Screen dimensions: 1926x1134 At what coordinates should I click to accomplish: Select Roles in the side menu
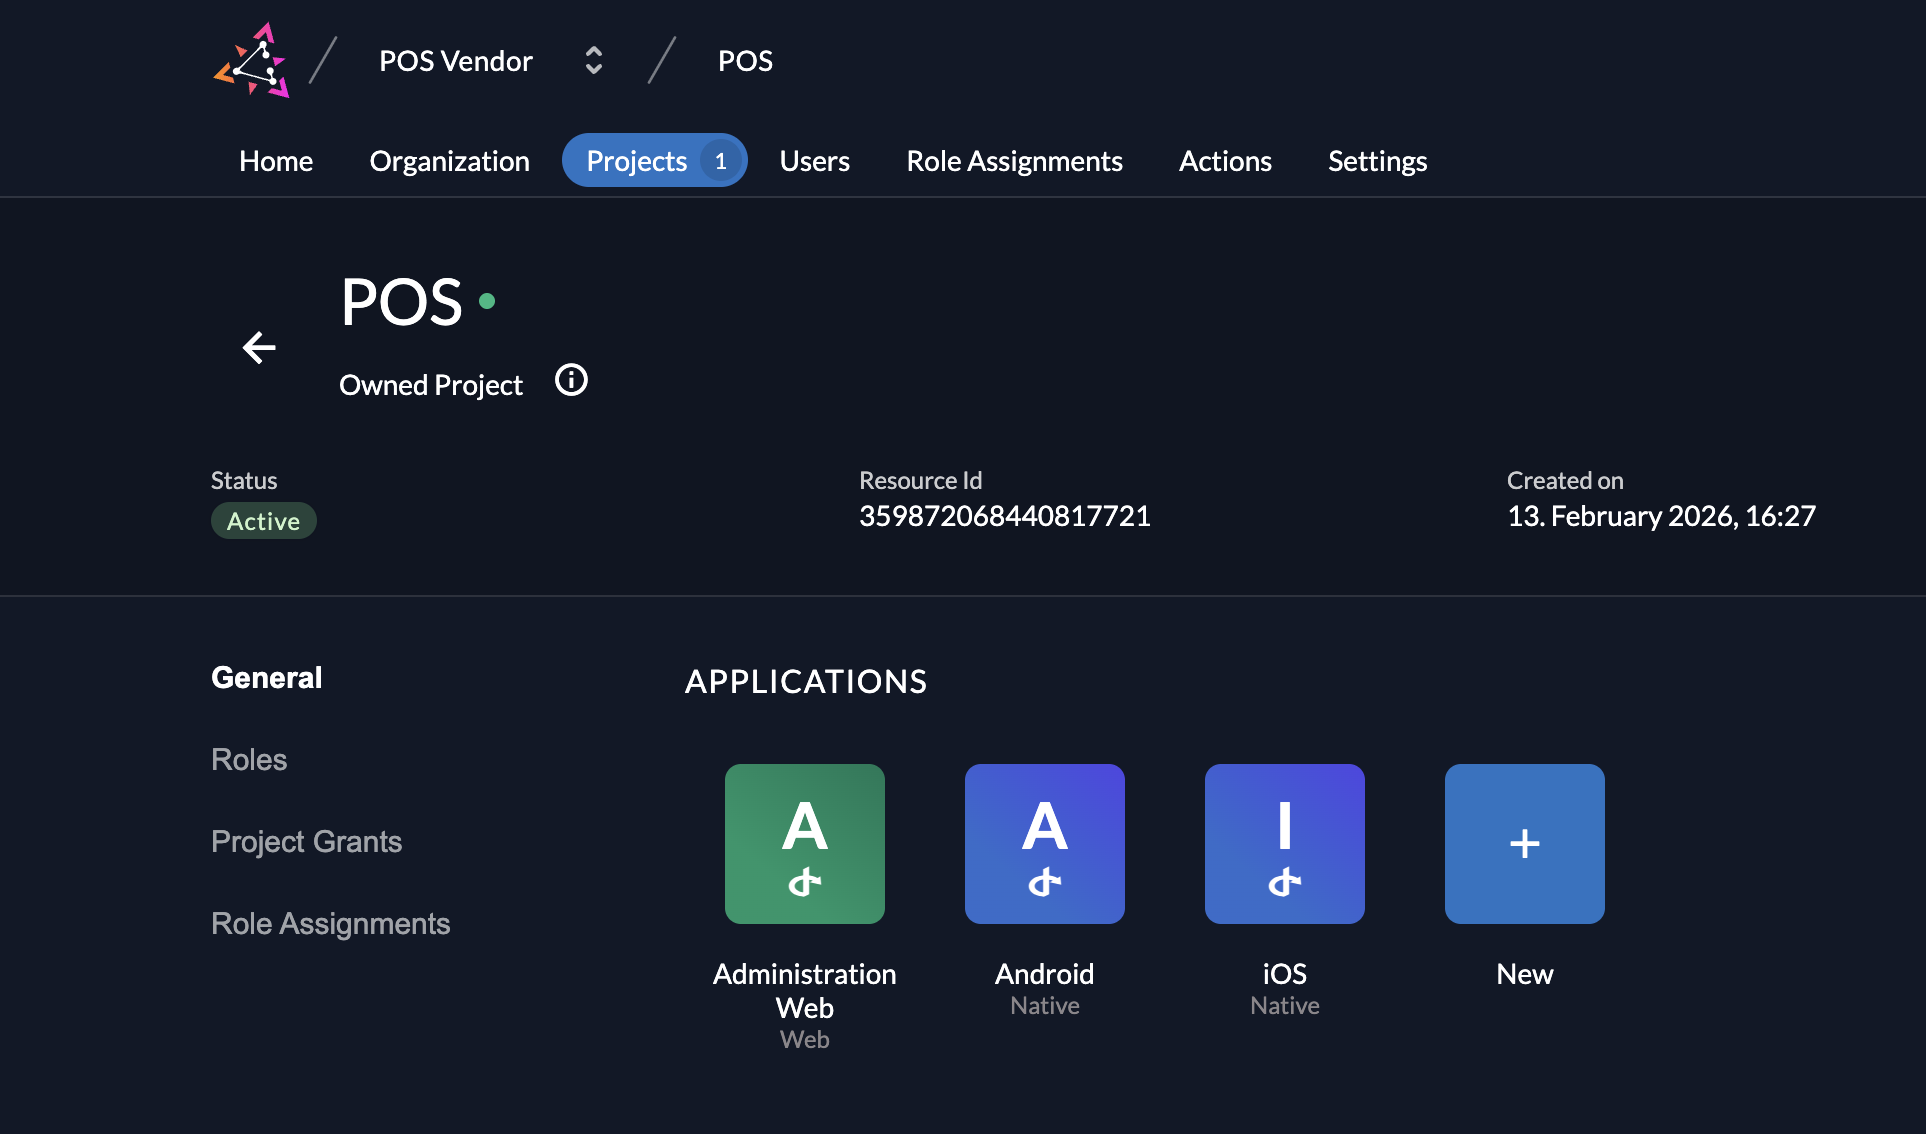click(x=249, y=760)
